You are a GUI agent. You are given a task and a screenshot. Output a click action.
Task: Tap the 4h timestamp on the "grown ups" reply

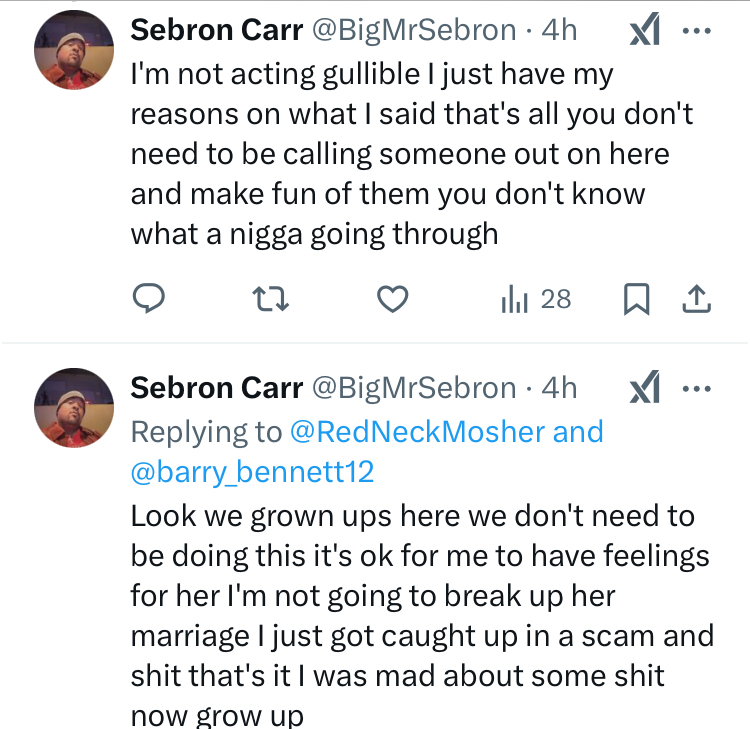pyautogui.click(x=559, y=387)
